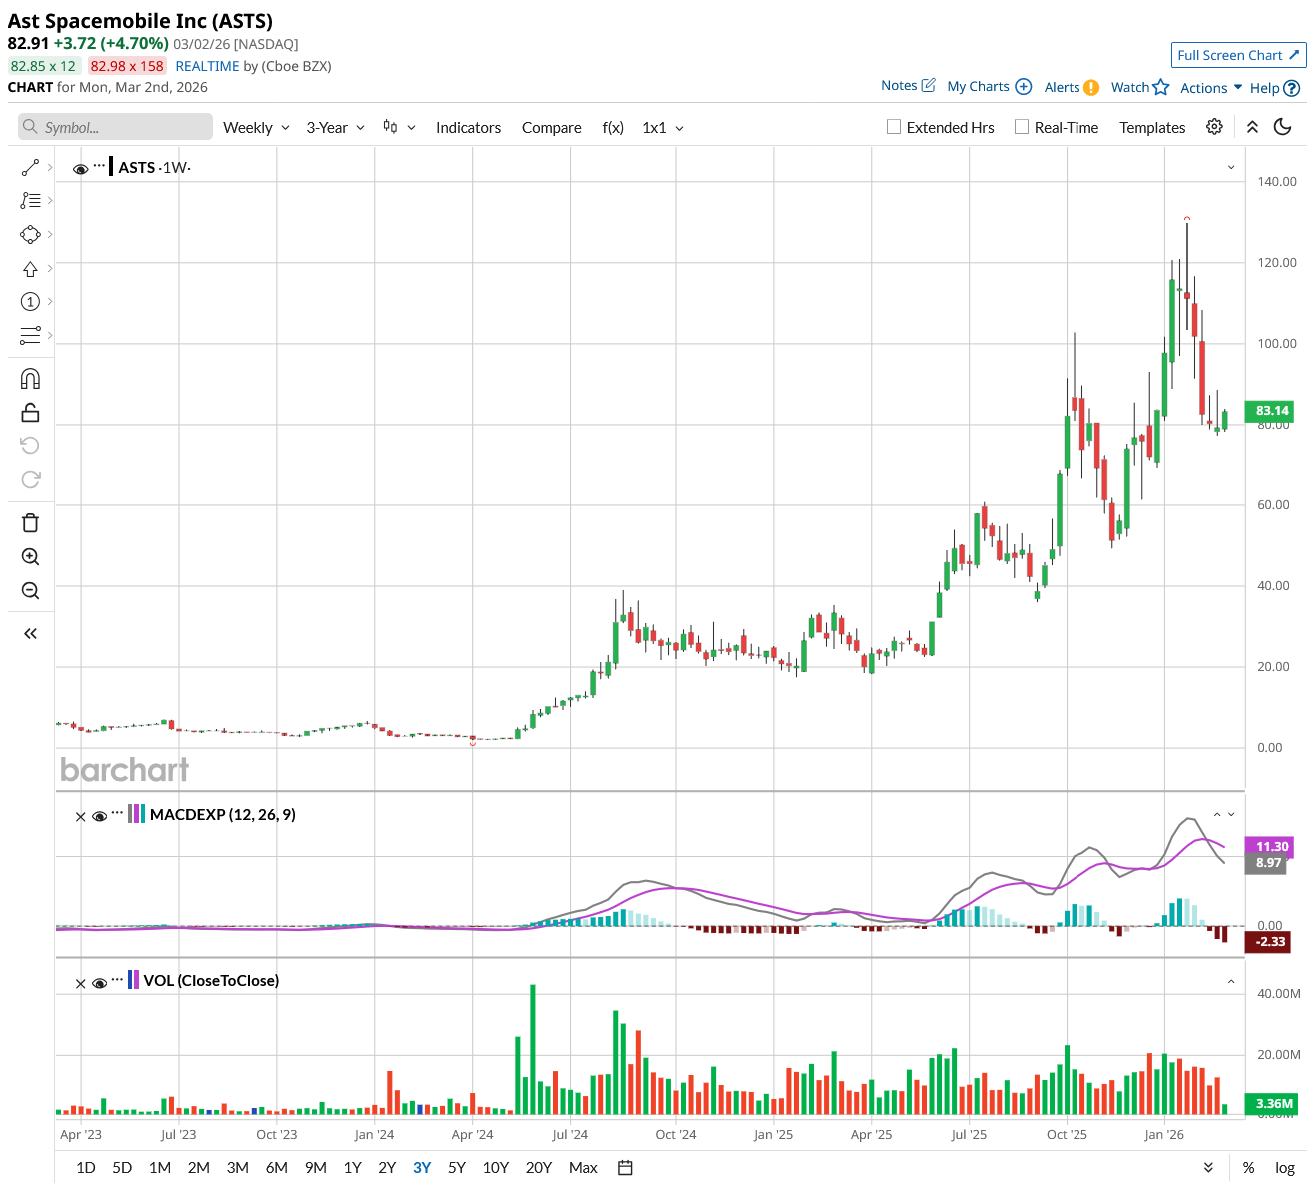Zoom in on the chart
1308x1184 pixels.
point(30,557)
